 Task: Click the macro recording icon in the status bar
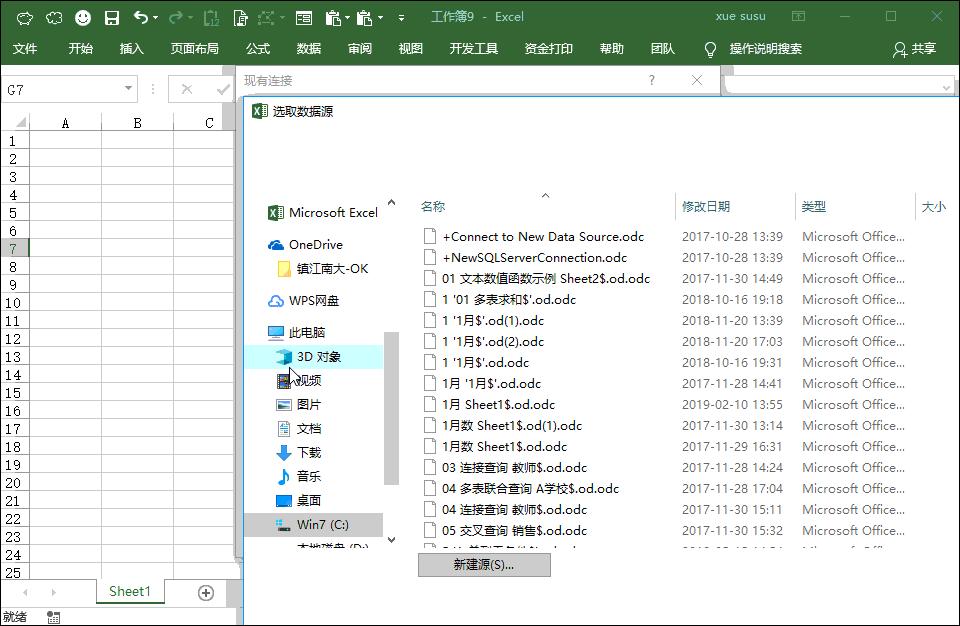point(53,617)
